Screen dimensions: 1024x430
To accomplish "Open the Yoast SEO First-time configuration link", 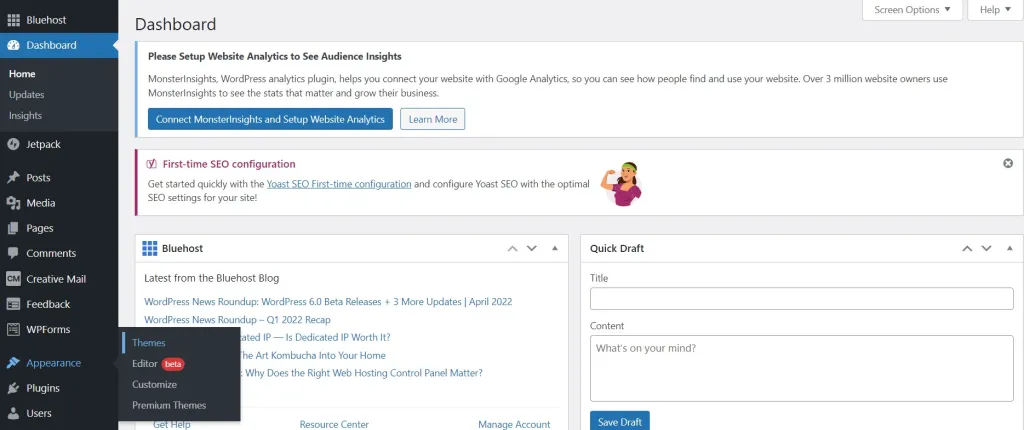I will click(x=339, y=184).
